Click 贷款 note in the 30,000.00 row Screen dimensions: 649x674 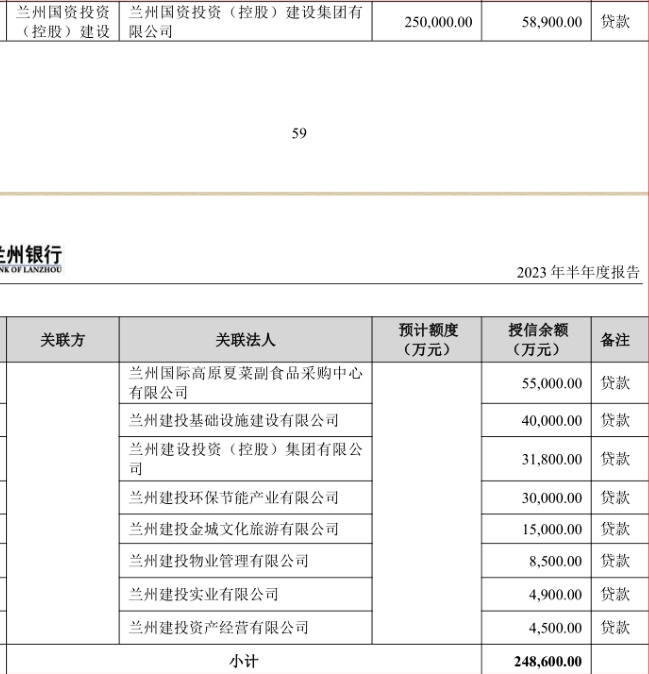(615, 497)
